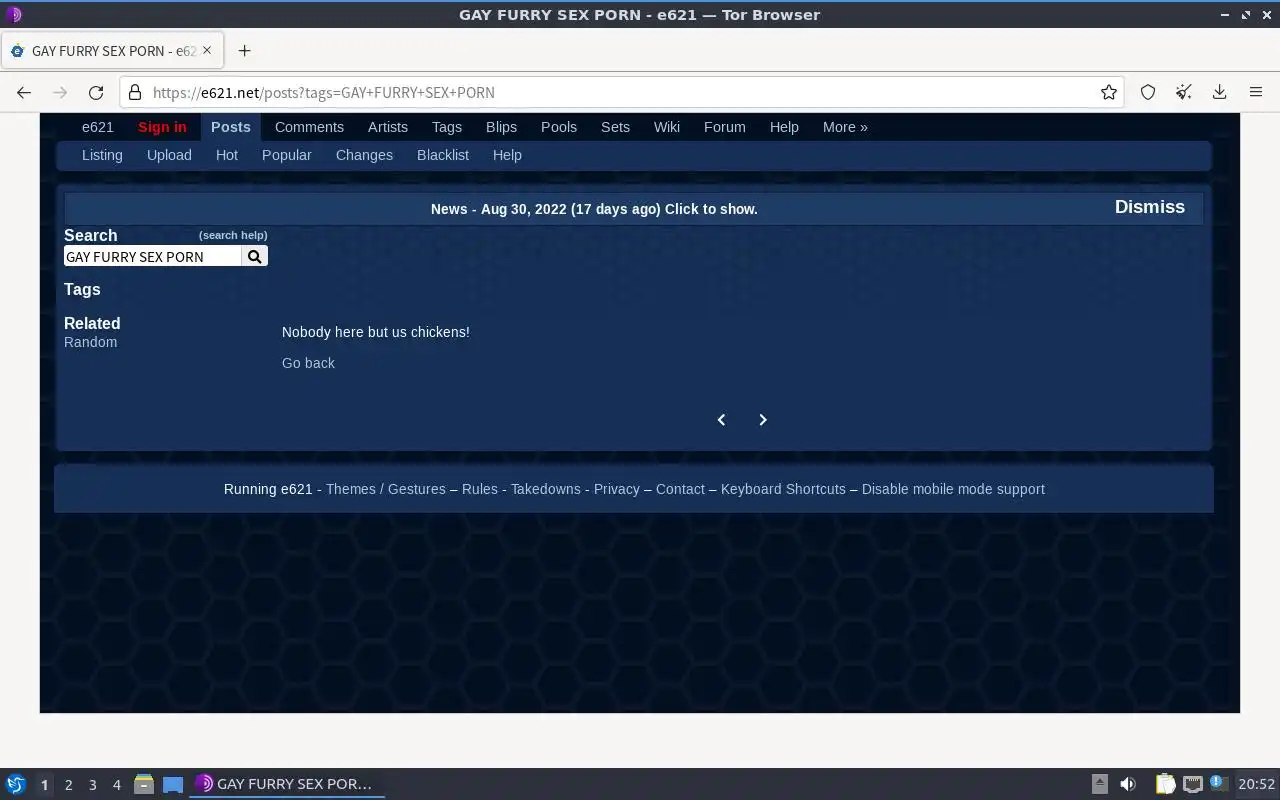Open the Forum section
The image size is (1280, 800).
725,127
